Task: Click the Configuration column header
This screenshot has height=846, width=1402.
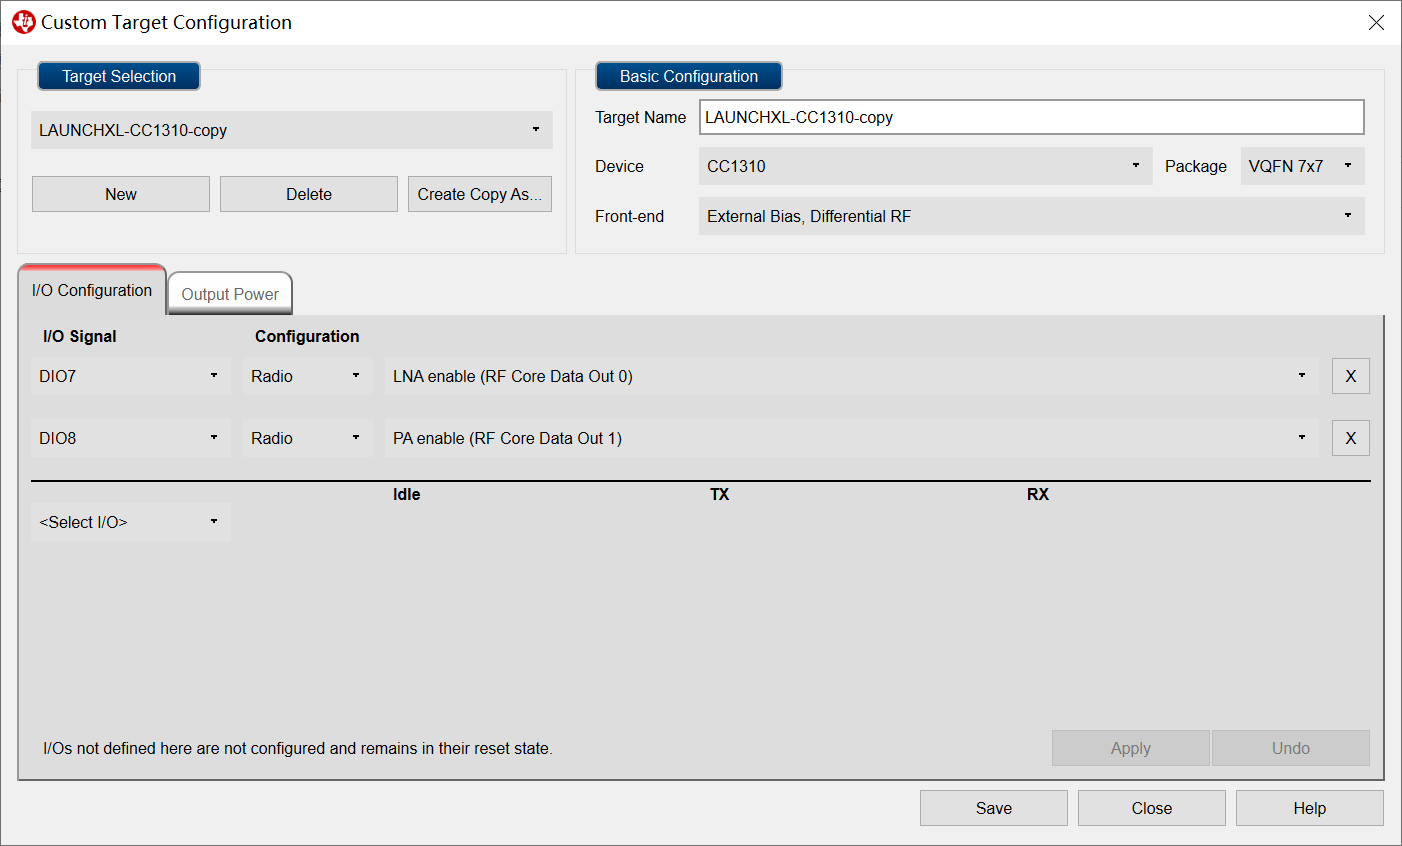Action: 307,336
